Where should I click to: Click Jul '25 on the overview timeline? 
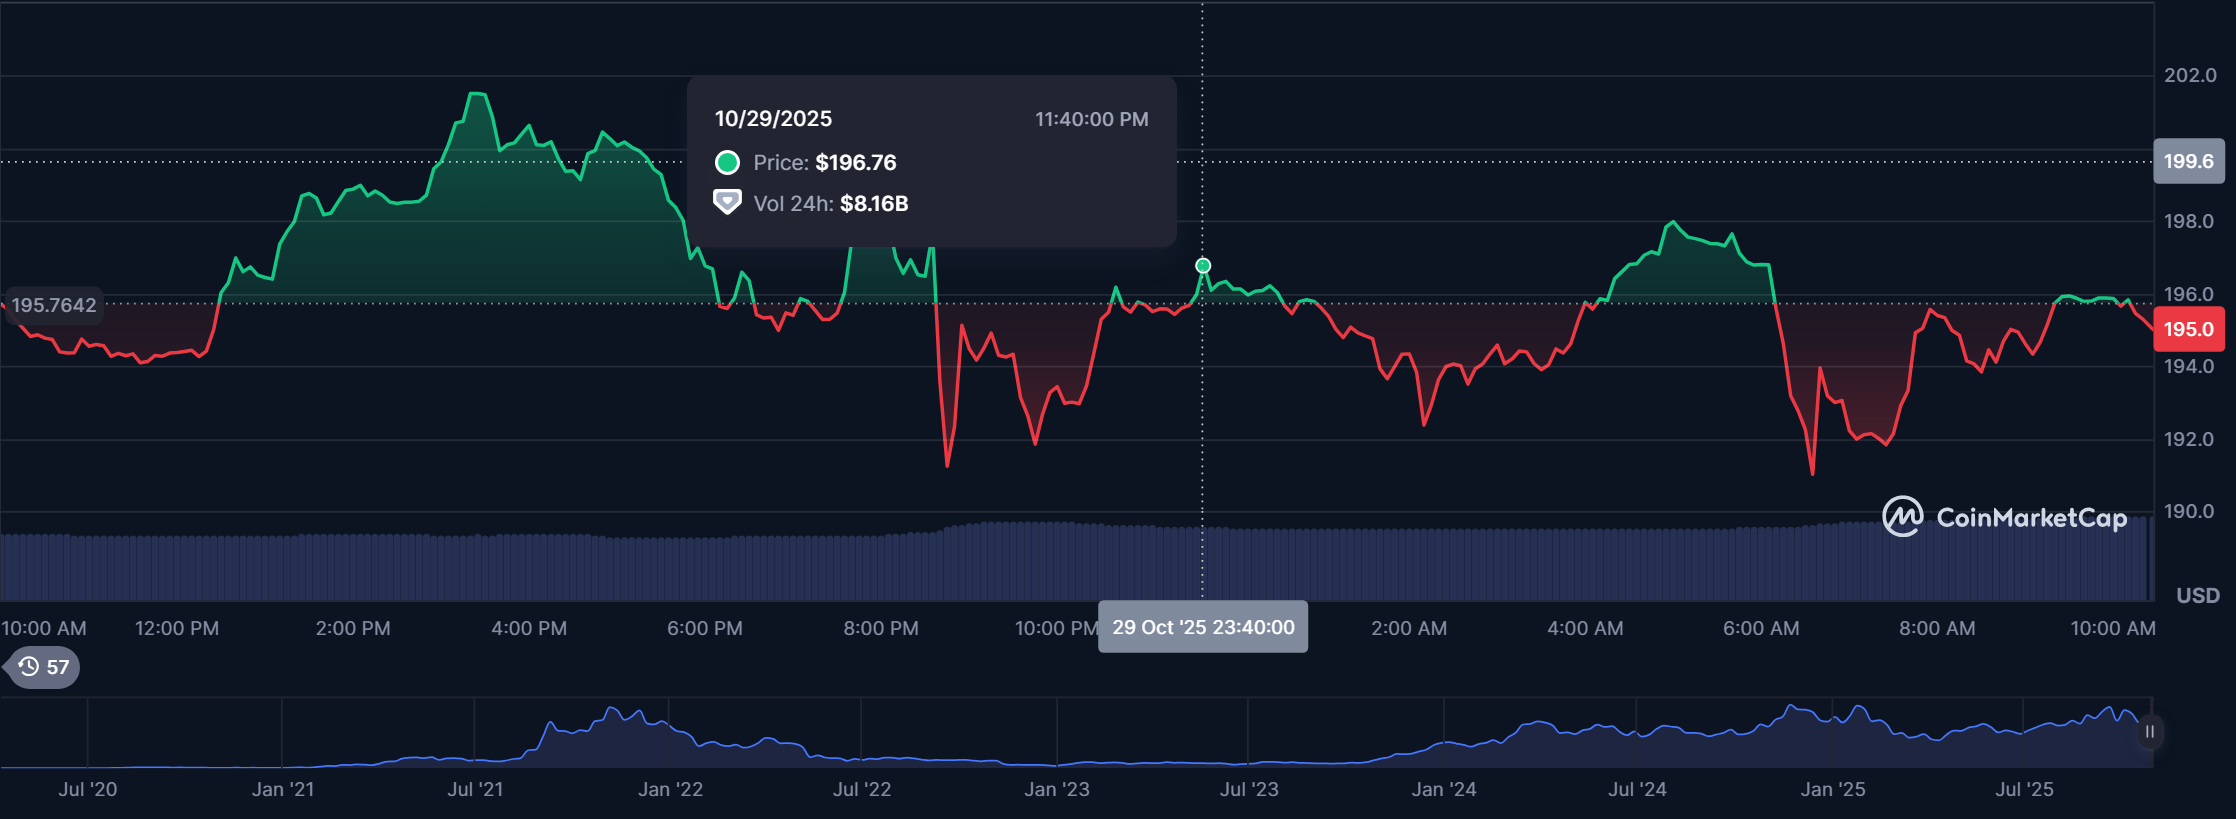(2024, 789)
